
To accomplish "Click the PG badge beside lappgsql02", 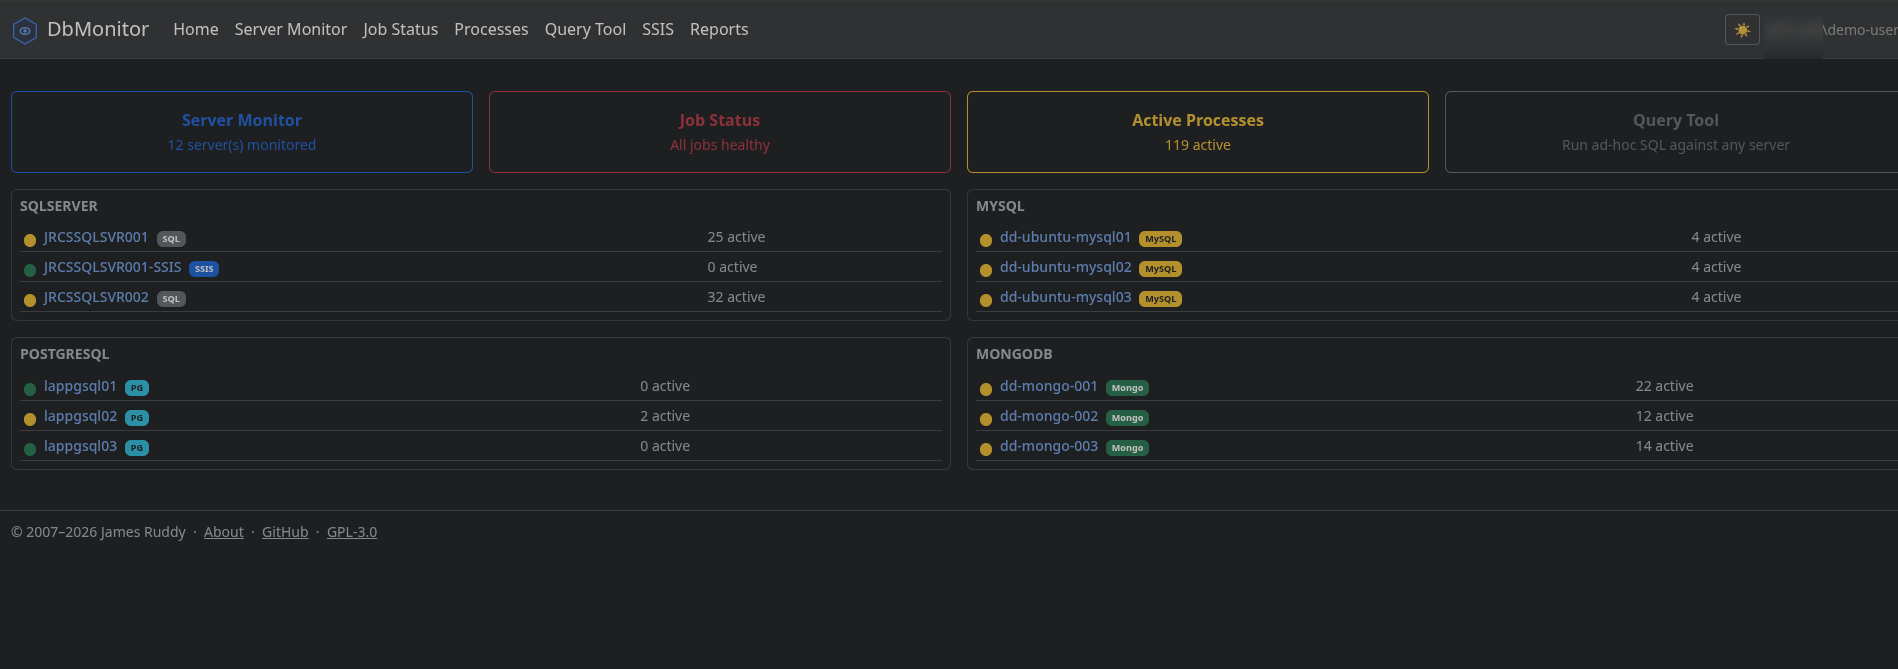I will coord(137,418).
